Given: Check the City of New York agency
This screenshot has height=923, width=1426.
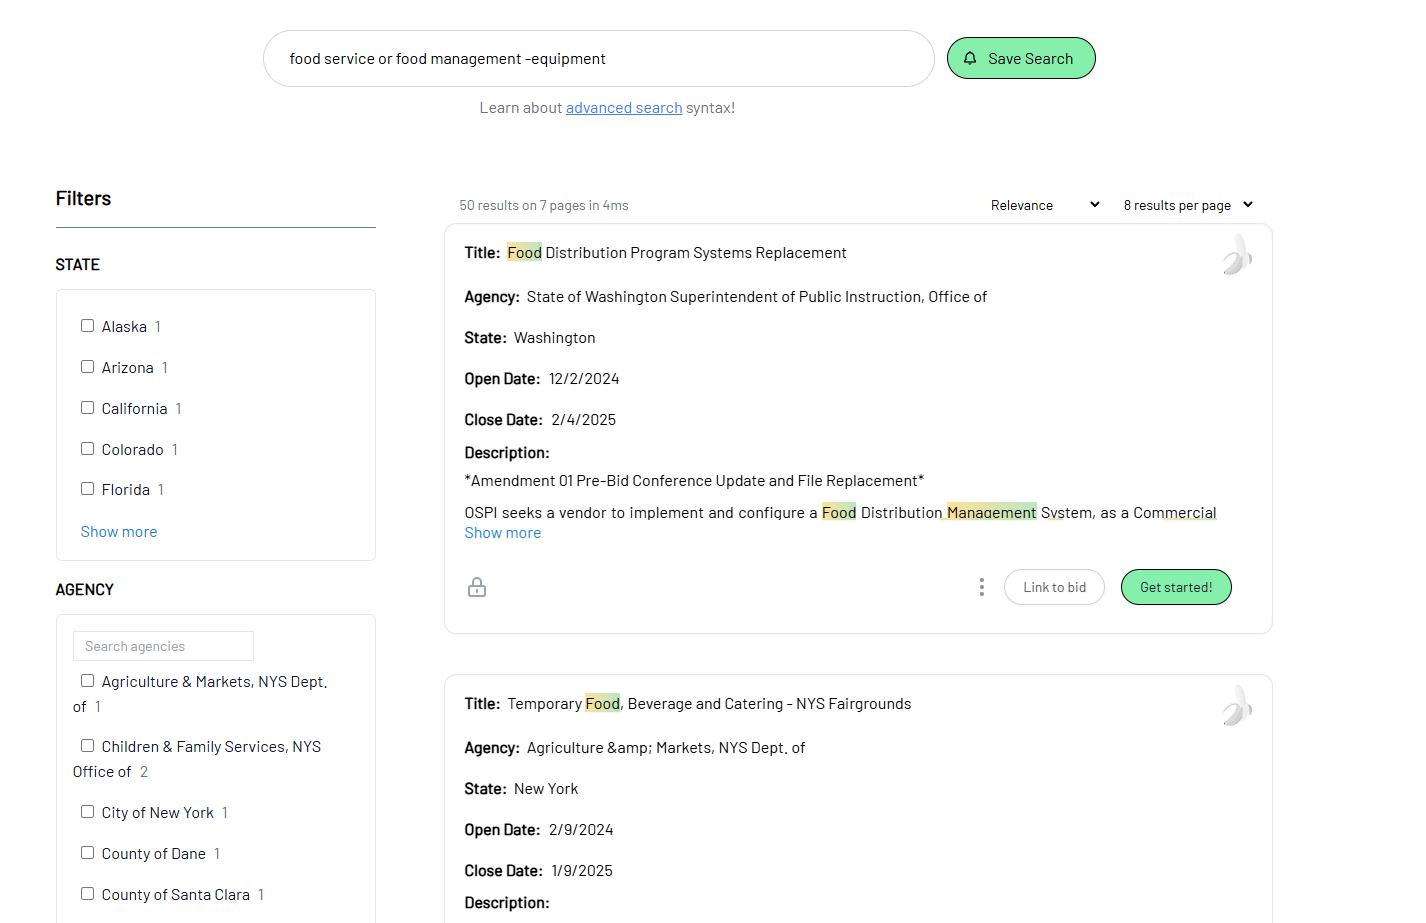Looking at the screenshot, I should pos(88,812).
